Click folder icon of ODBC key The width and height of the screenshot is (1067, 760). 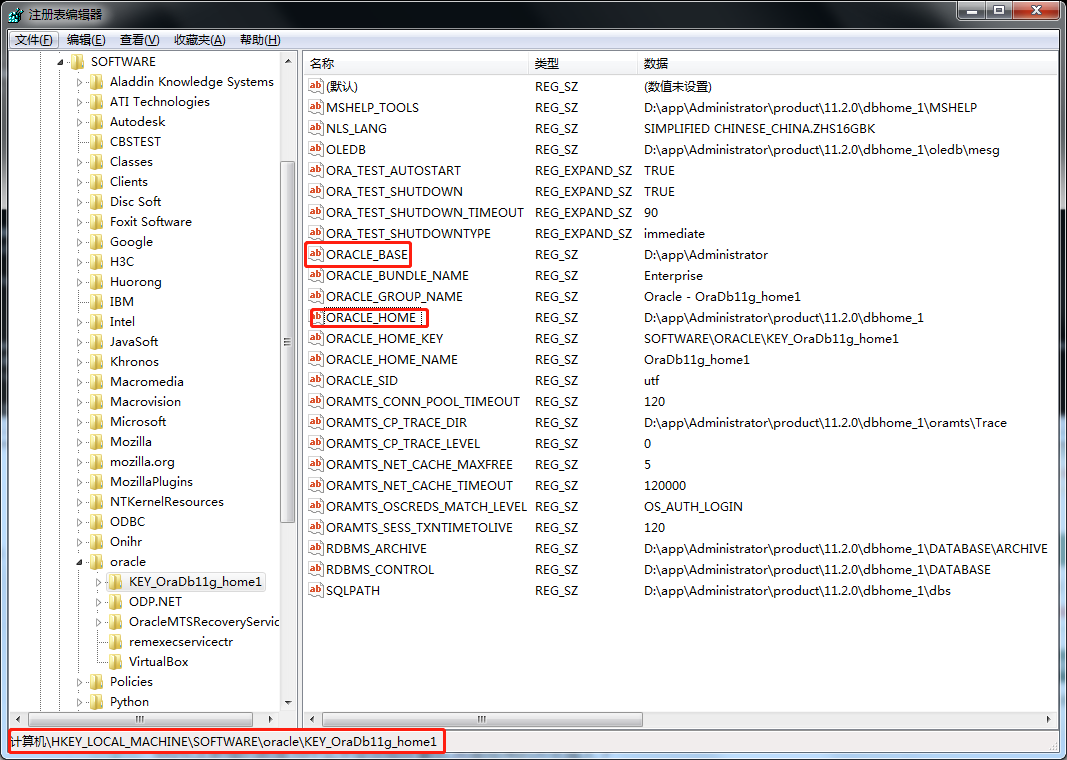(x=97, y=522)
